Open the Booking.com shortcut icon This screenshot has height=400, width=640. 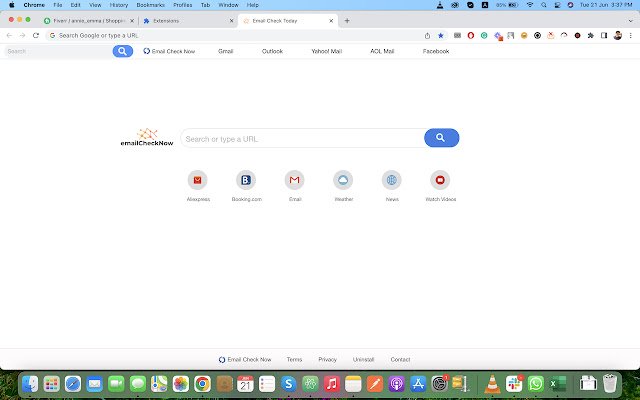pos(246,180)
